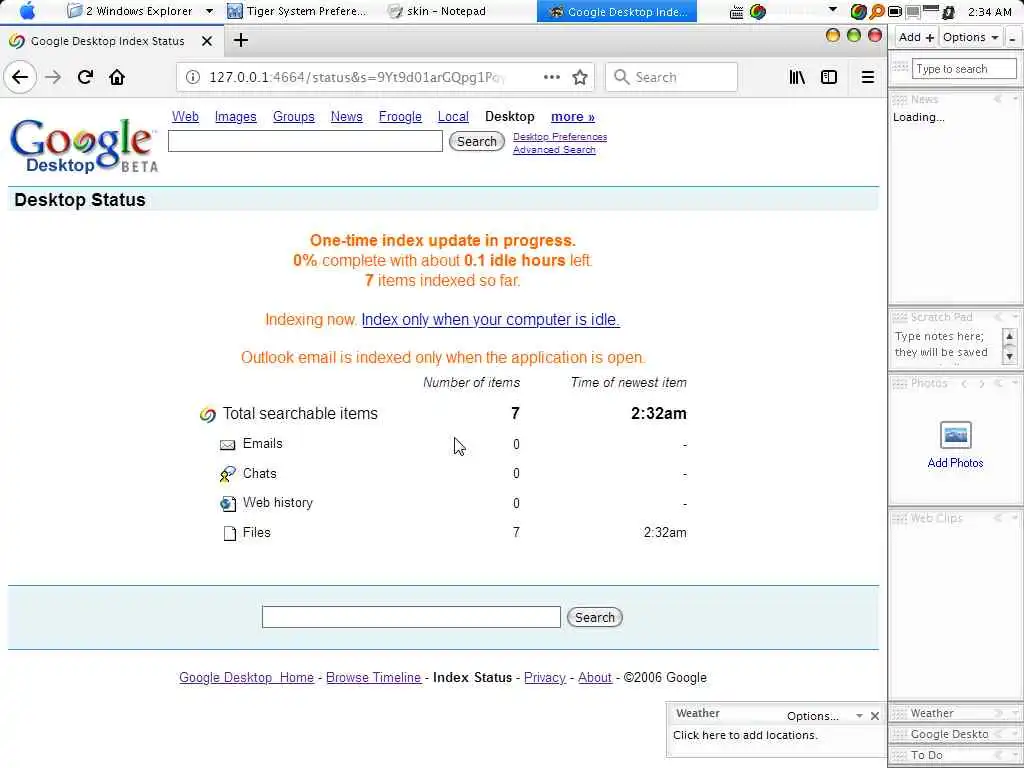The height and width of the screenshot is (768, 1024).
Task: Click the sidebar Type to search box
Action: point(964,69)
